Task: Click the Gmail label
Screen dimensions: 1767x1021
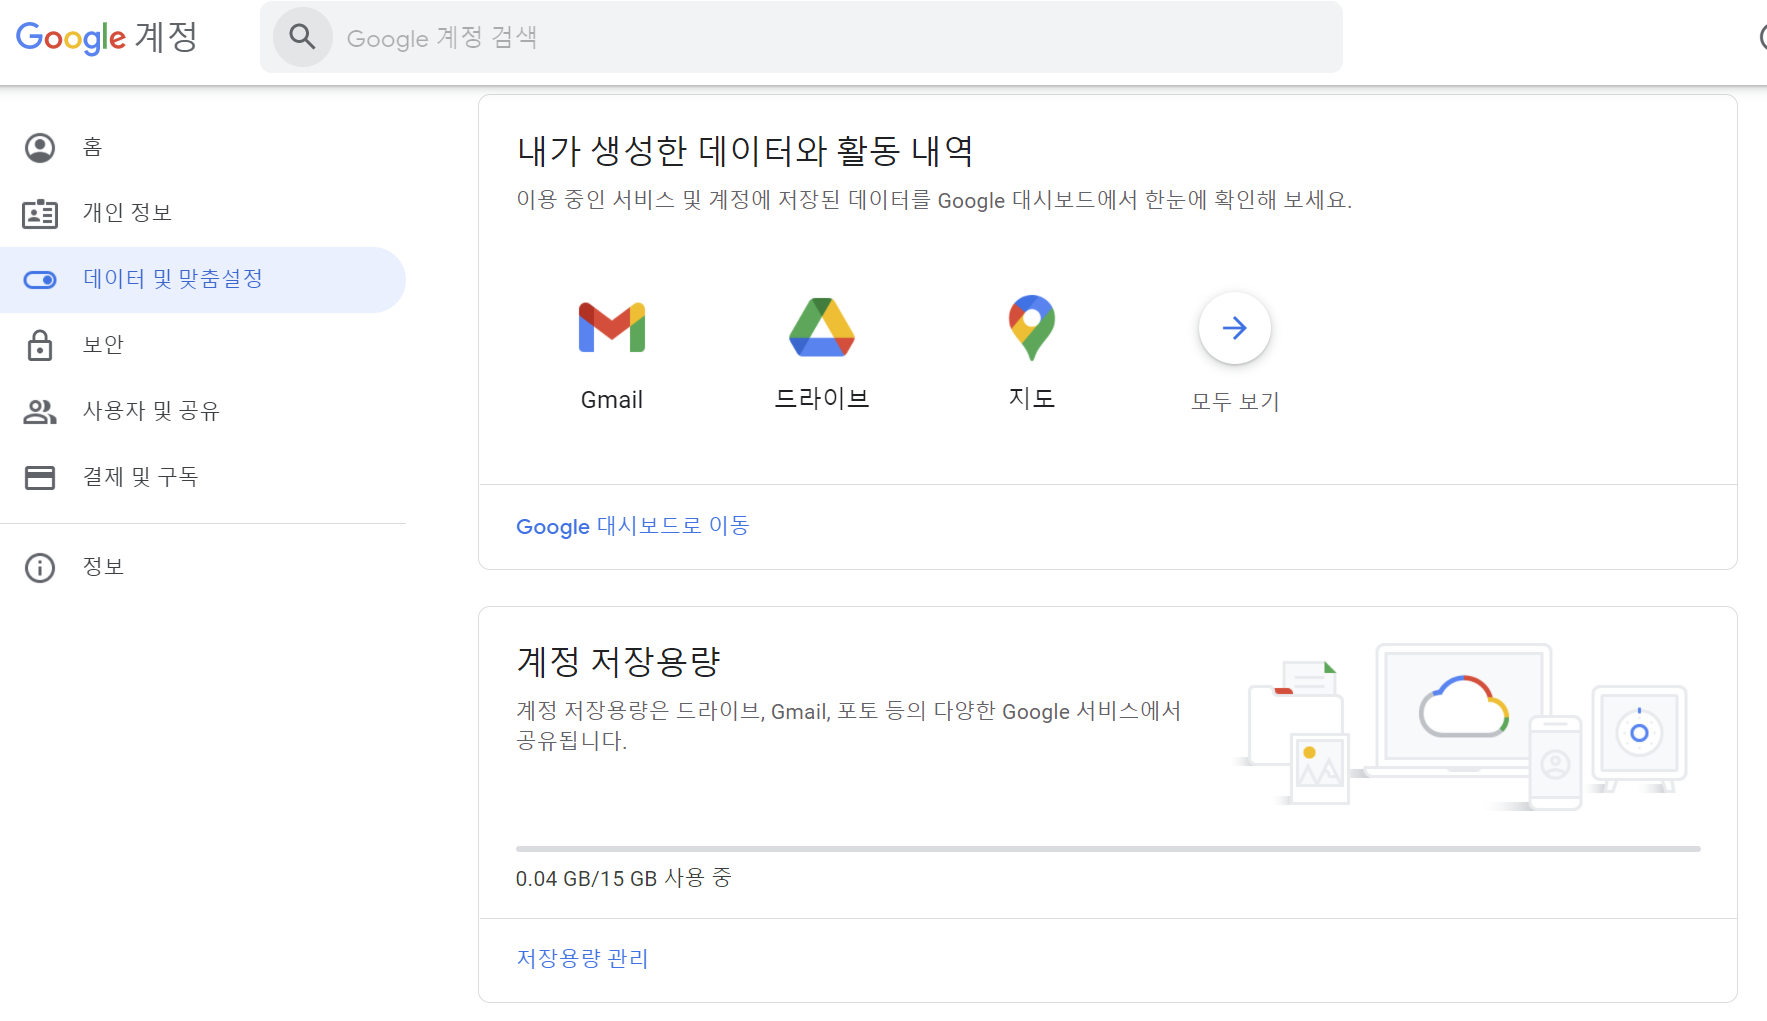Action: pyautogui.click(x=612, y=400)
